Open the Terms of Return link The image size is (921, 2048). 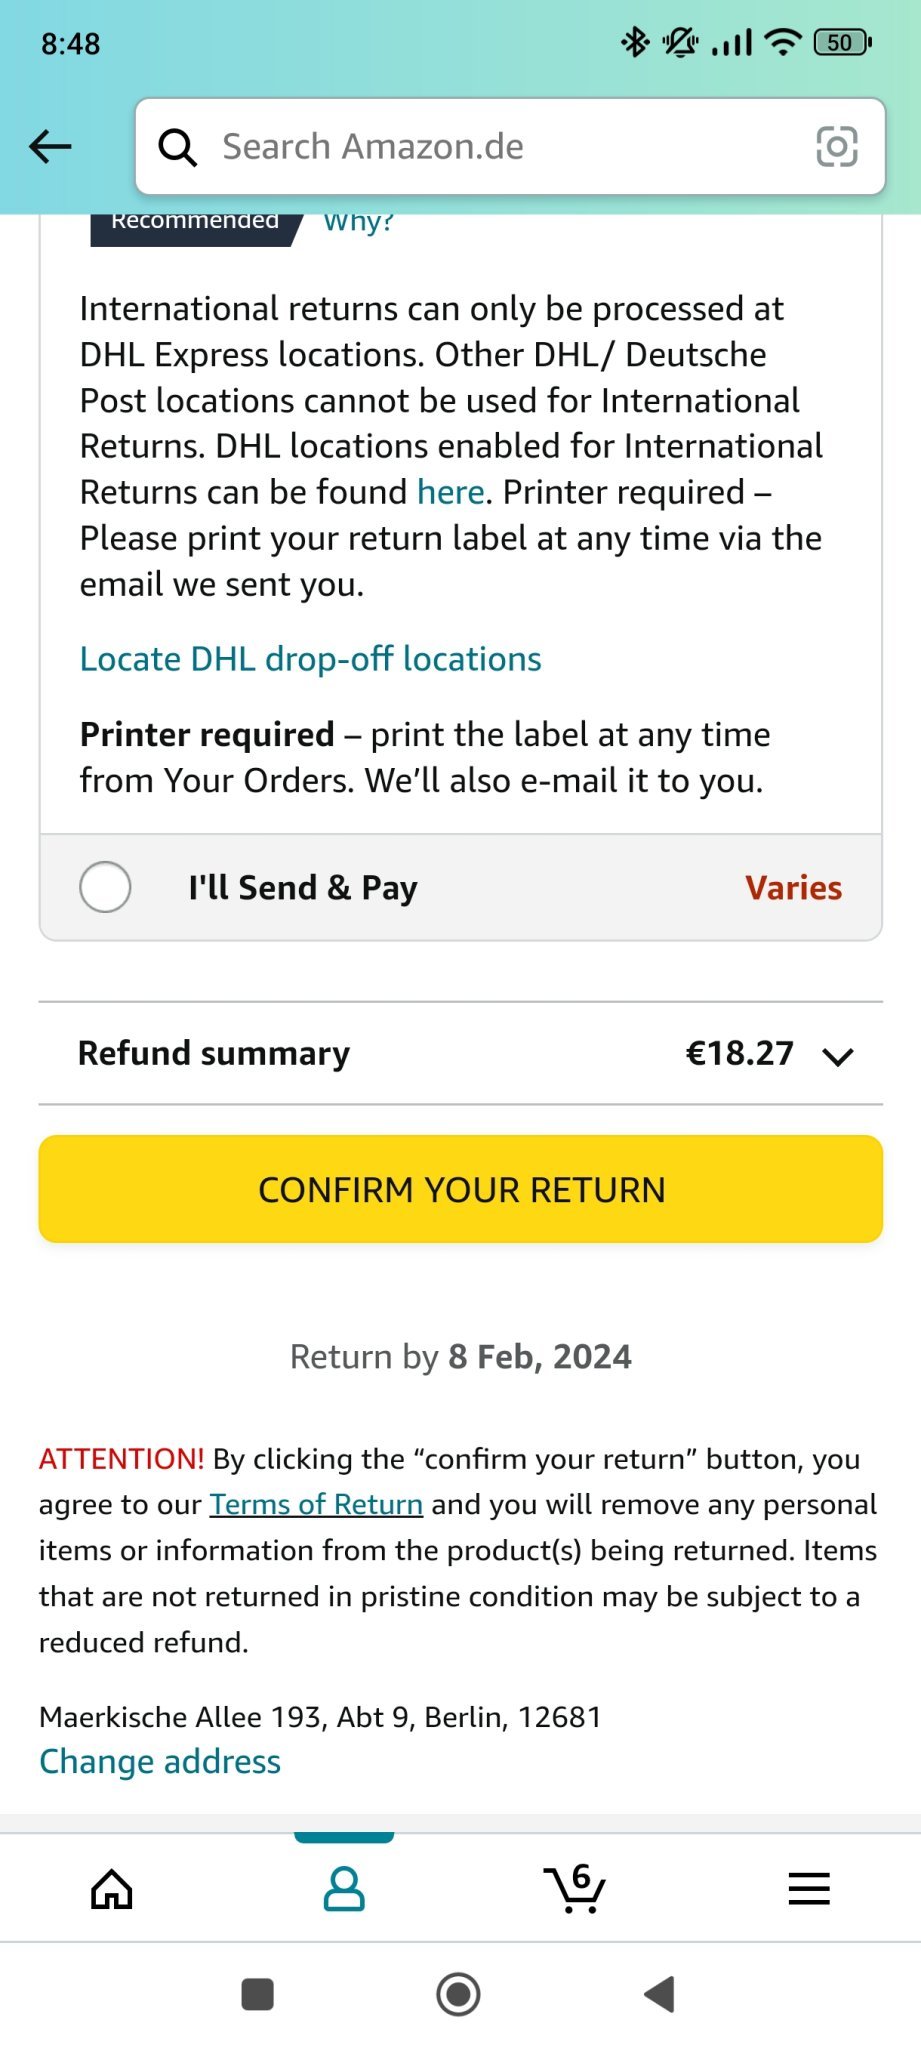tap(316, 1504)
